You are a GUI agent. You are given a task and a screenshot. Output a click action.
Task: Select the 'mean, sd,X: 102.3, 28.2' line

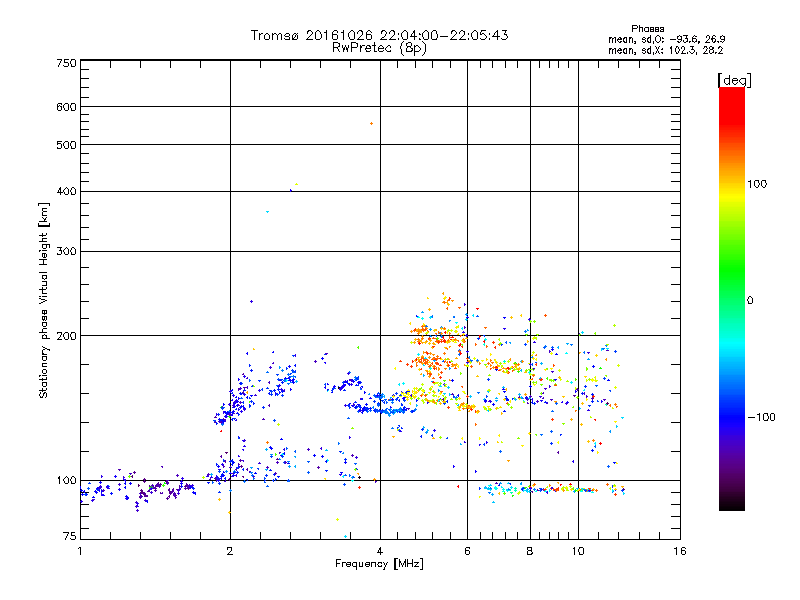665,51
